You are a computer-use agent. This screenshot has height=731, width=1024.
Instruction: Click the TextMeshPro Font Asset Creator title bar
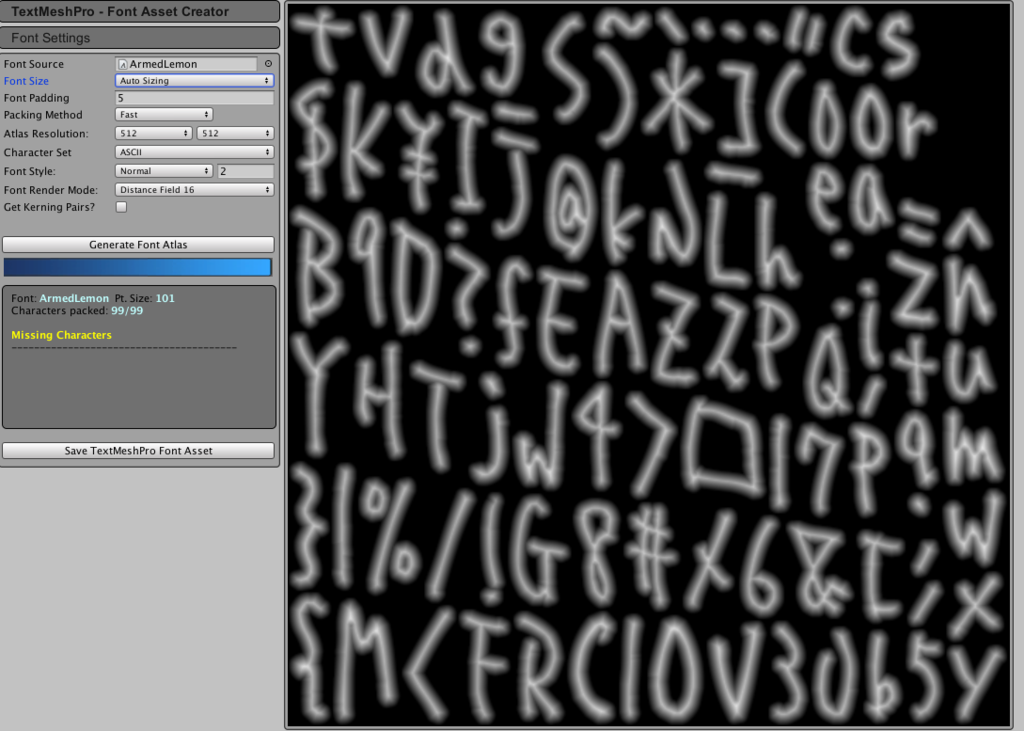click(140, 11)
